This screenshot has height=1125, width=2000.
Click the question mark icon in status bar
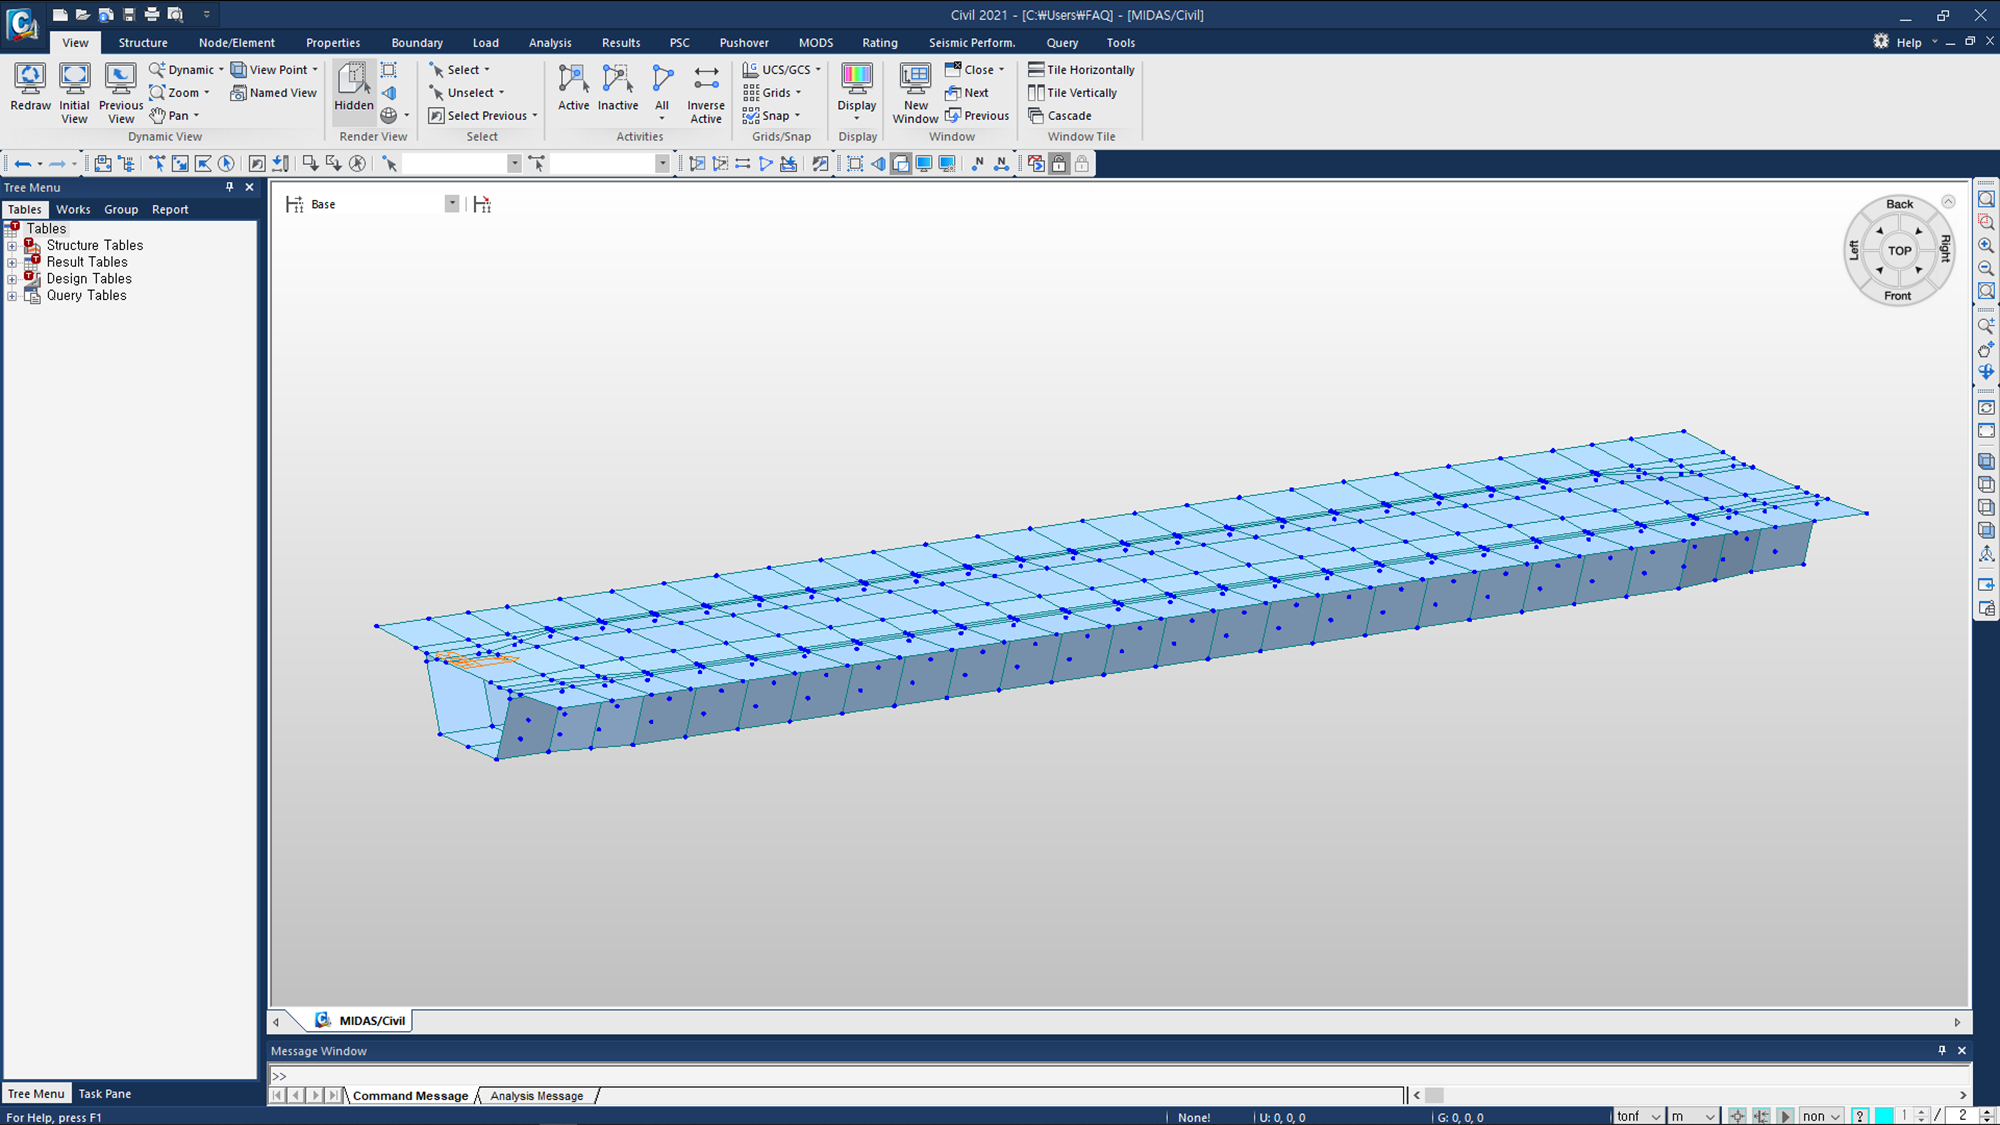[x=1860, y=1116]
